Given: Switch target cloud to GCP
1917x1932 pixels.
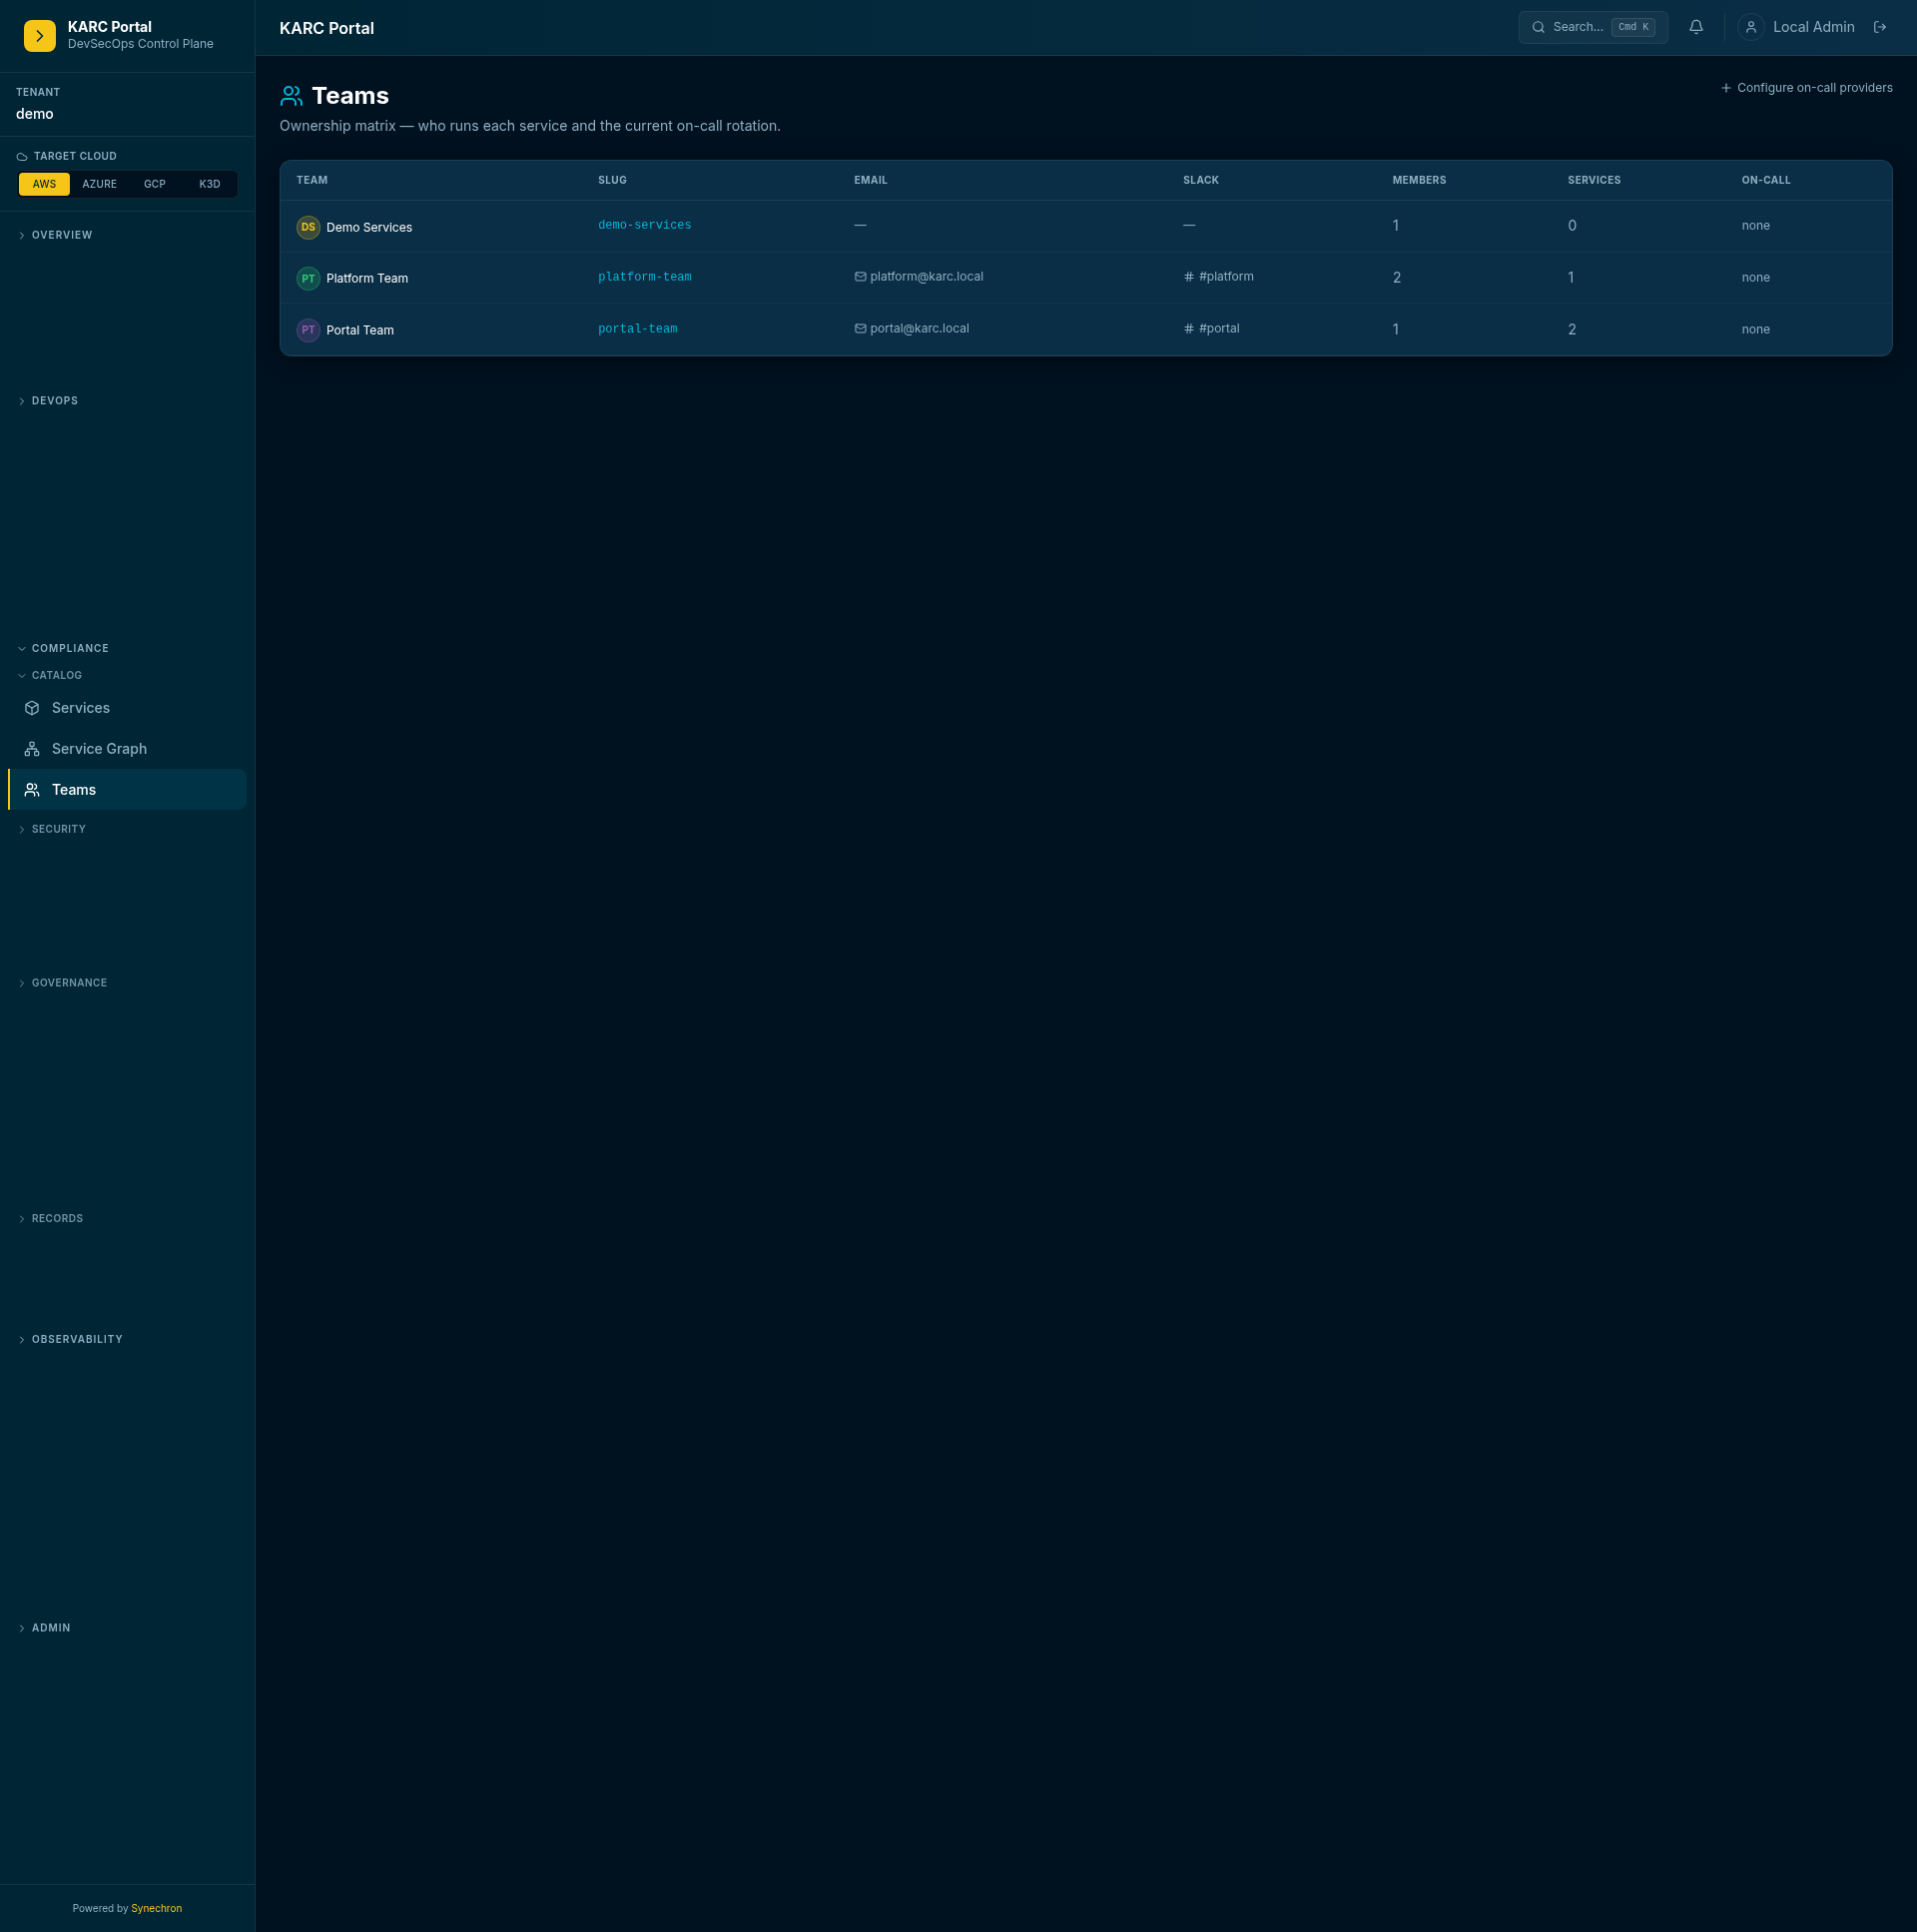Looking at the screenshot, I should click(154, 184).
